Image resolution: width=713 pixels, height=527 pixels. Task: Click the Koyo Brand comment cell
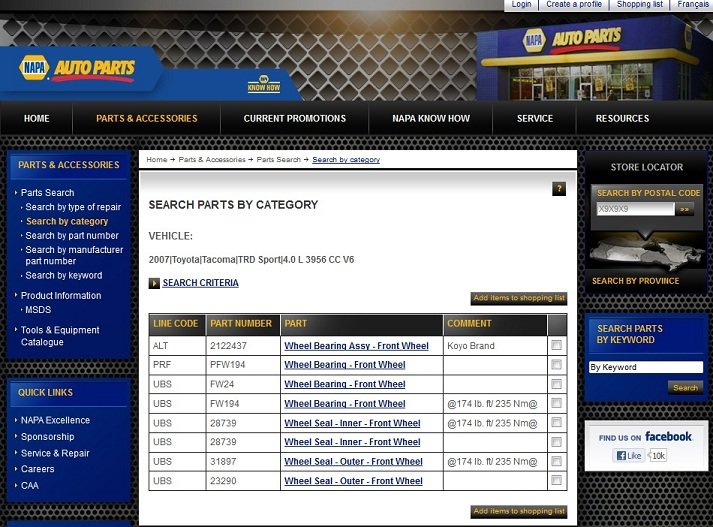(495, 346)
